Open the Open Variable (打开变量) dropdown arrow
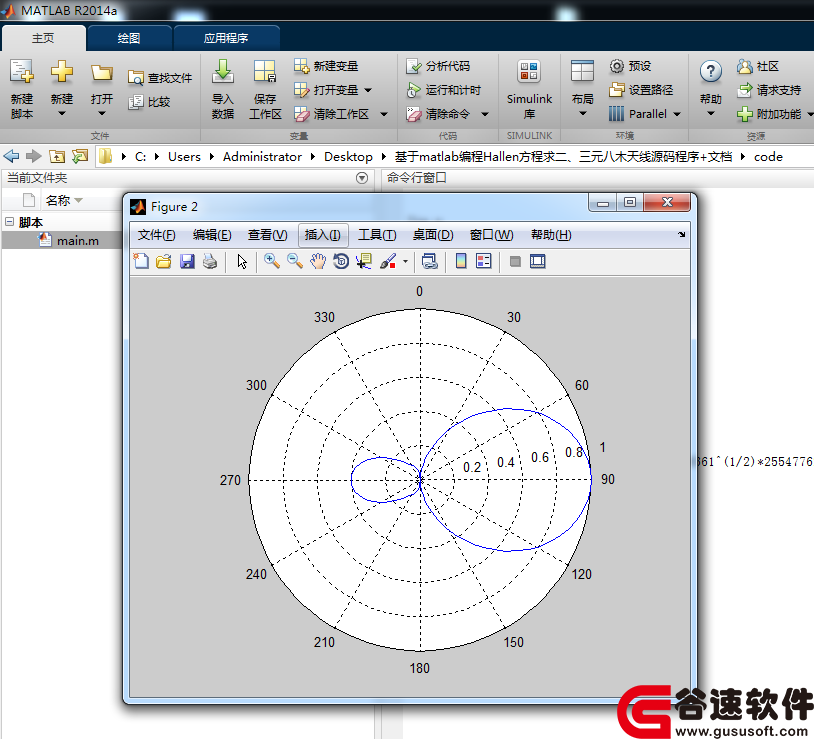The width and height of the screenshot is (814, 739). 368,90
